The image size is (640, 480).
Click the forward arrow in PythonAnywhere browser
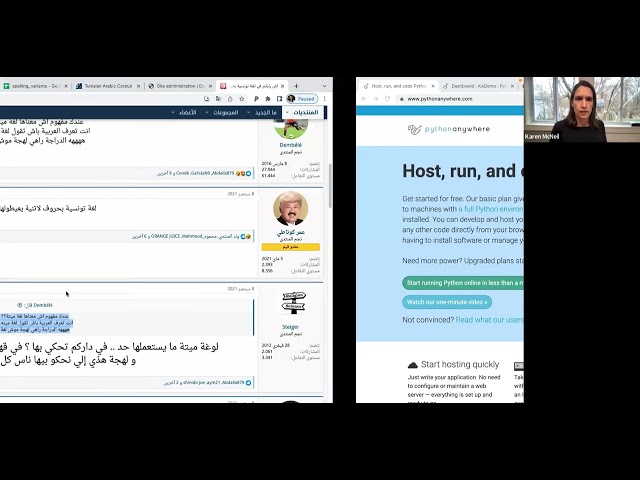376,99
